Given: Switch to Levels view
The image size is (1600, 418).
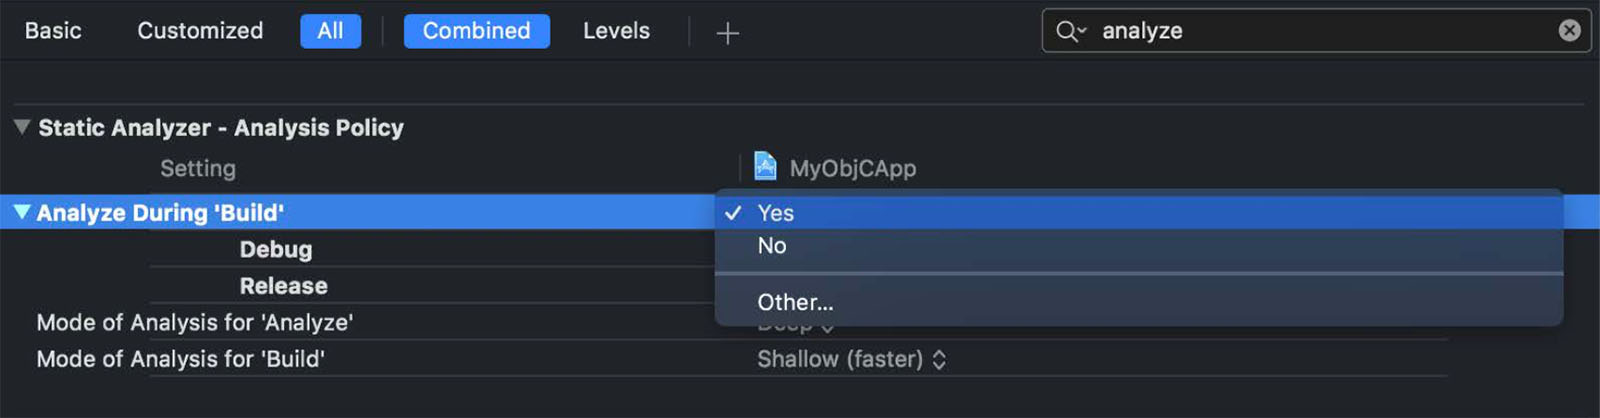Looking at the screenshot, I should tap(616, 31).
